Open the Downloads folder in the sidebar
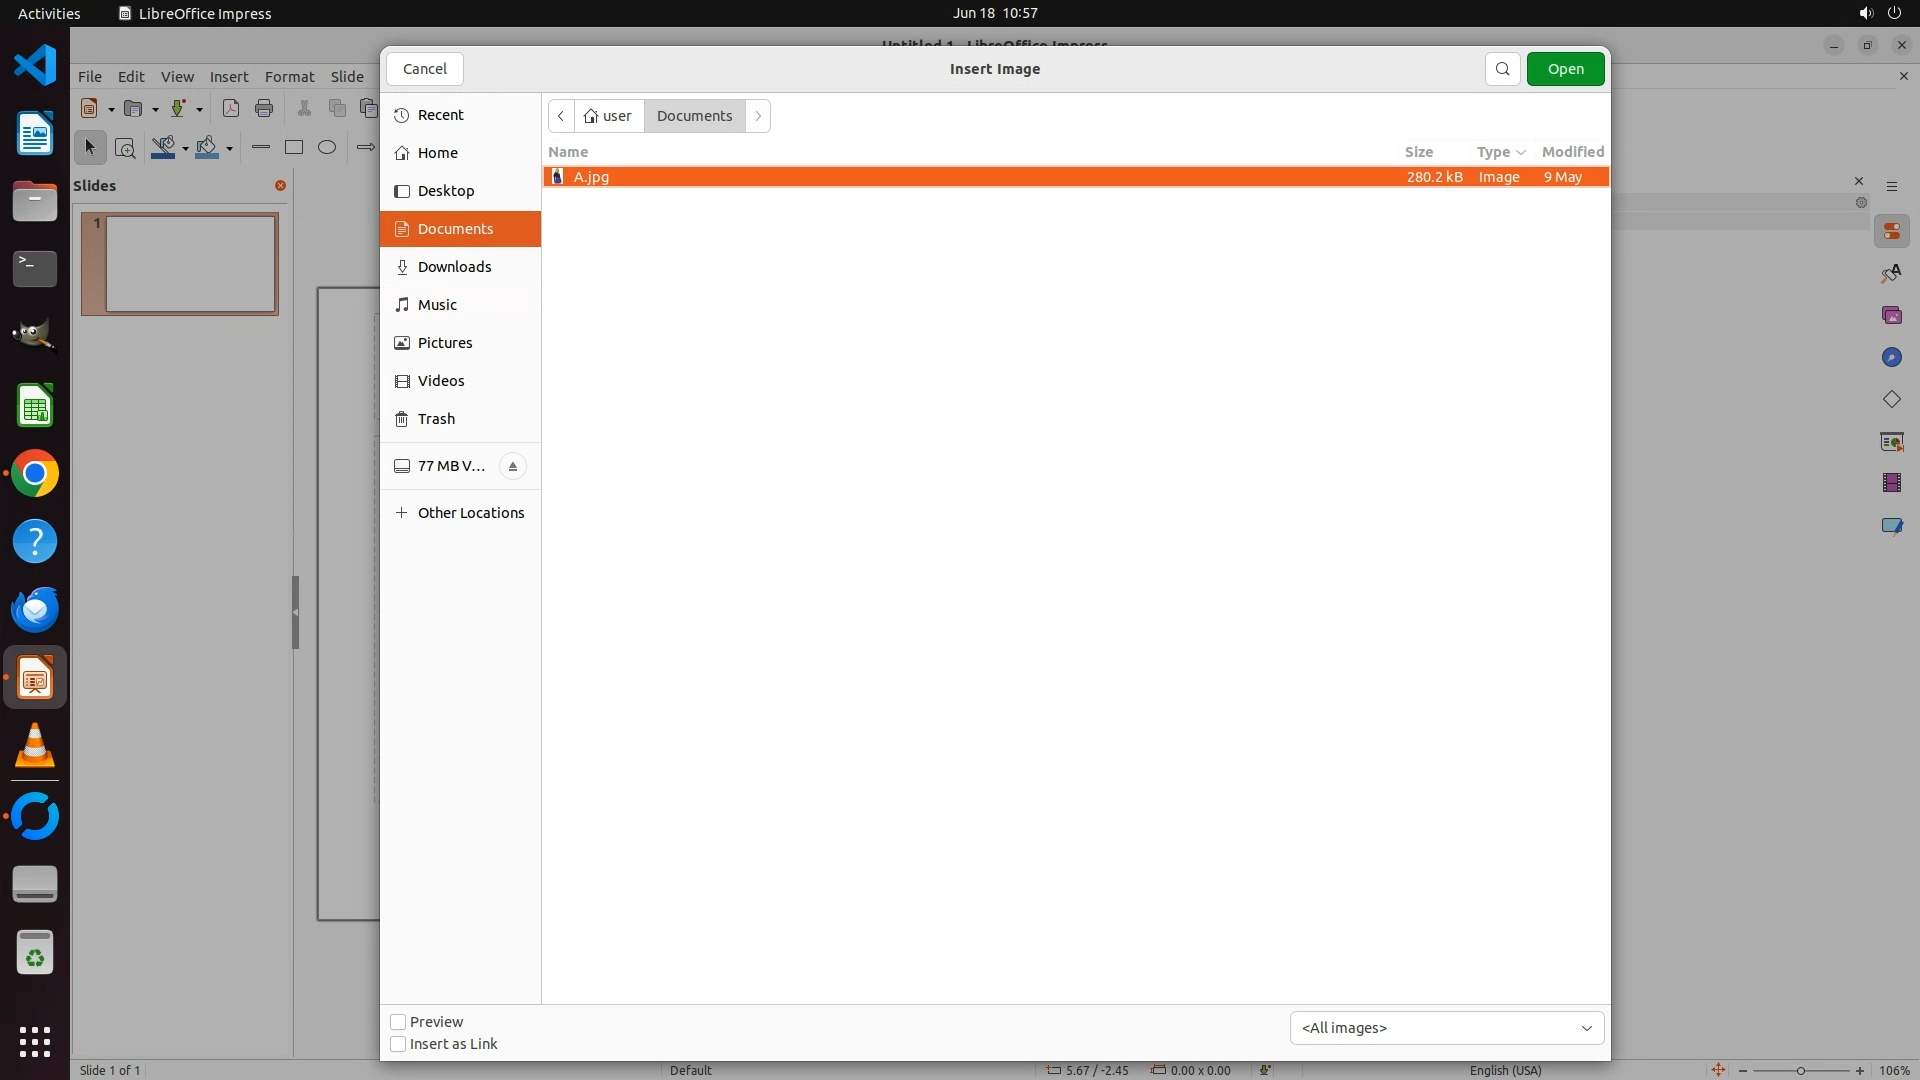 coord(454,267)
